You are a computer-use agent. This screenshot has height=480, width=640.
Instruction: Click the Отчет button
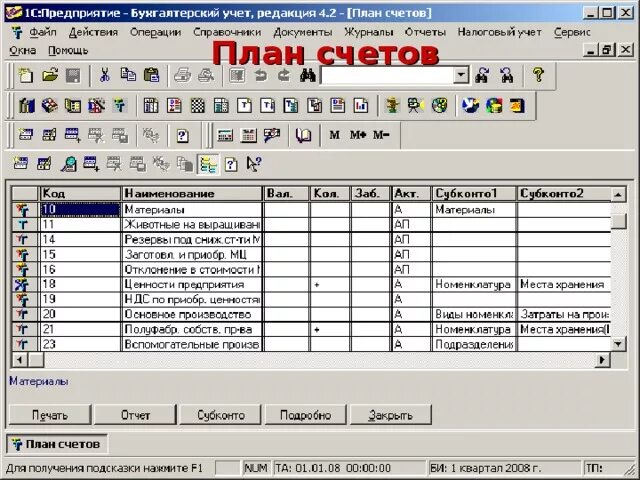135,415
